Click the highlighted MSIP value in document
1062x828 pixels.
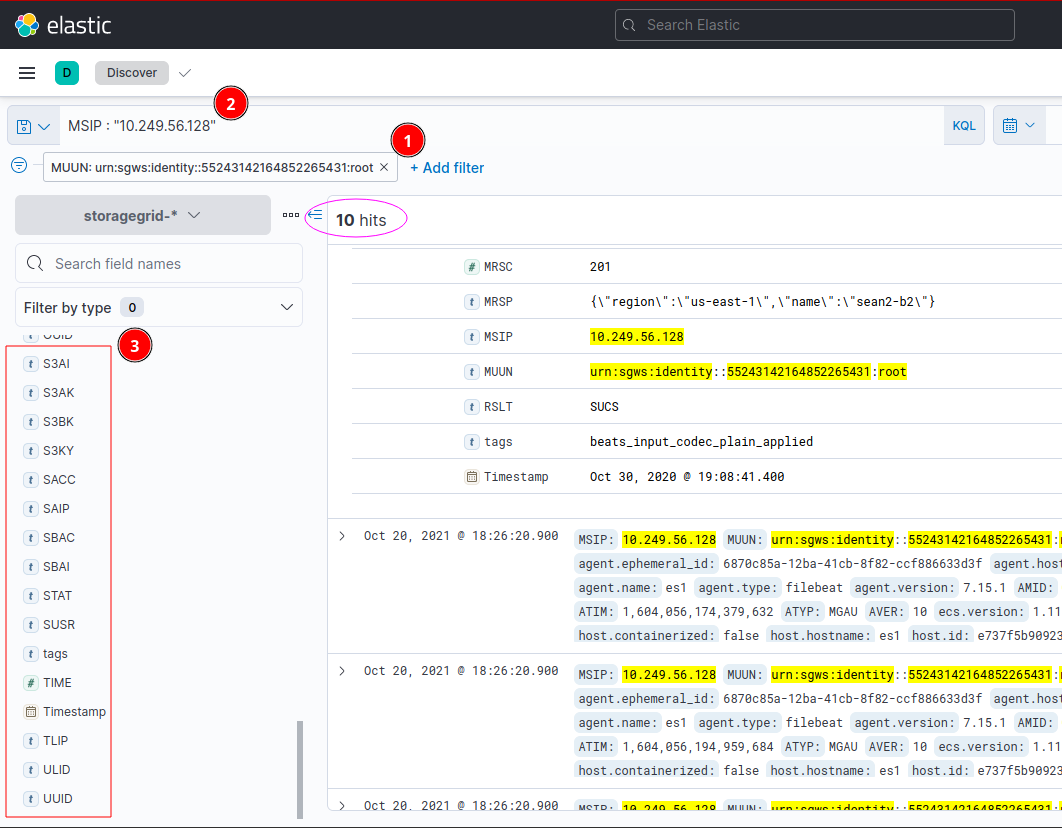click(x=637, y=337)
